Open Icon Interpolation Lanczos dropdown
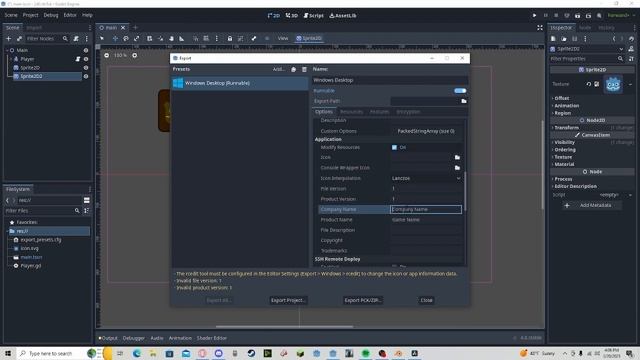The image size is (640, 360). pos(426,178)
